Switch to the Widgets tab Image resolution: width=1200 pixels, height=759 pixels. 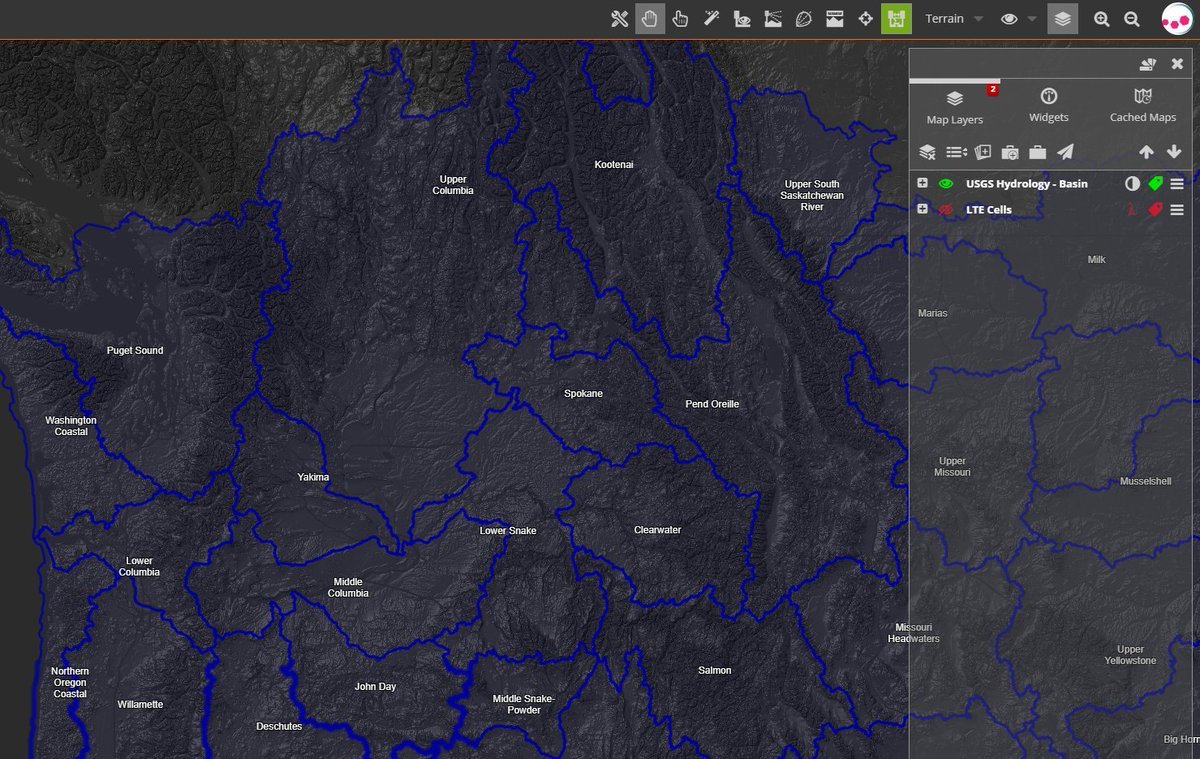[1048, 106]
